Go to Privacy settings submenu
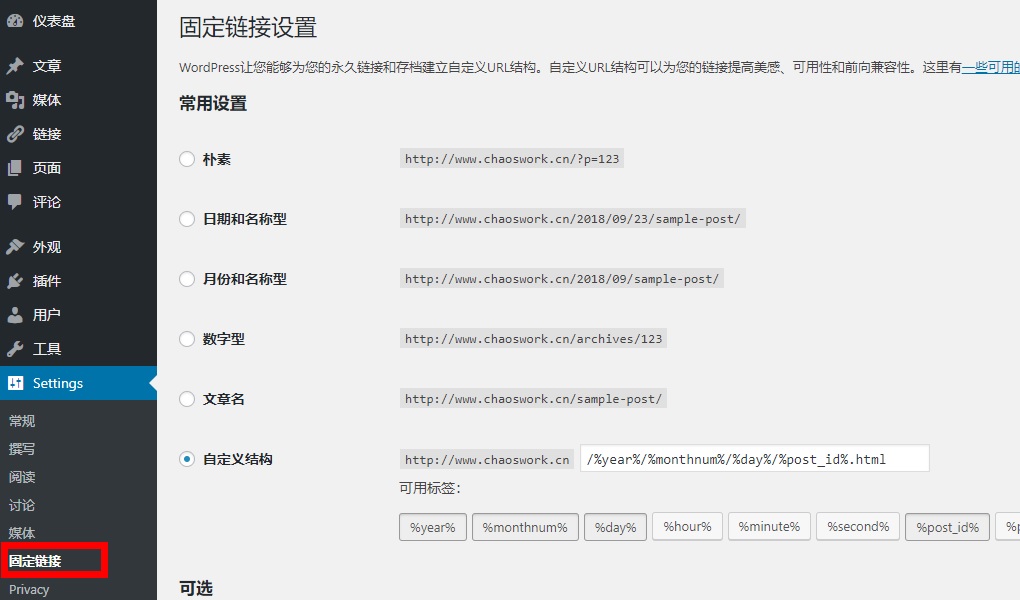The width and height of the screenshot is (1020, 600). (29, 589)
